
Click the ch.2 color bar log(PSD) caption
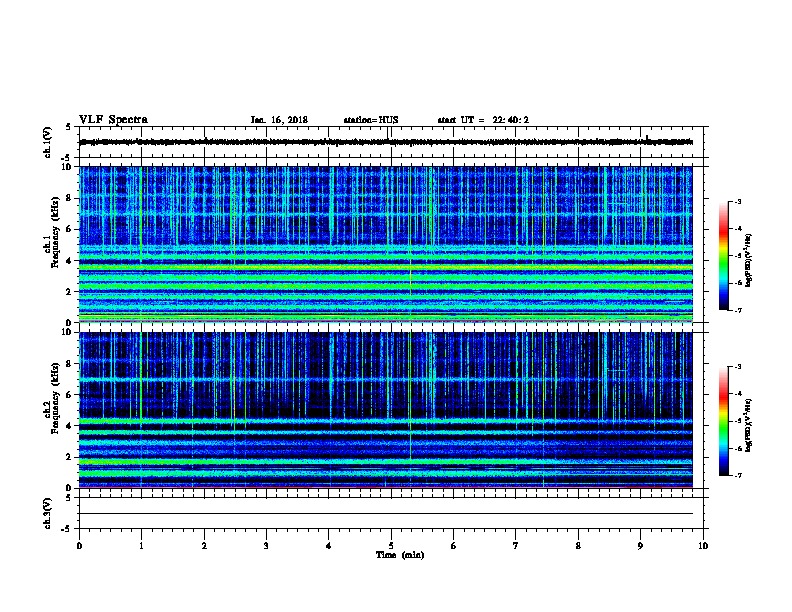(749, 425)
